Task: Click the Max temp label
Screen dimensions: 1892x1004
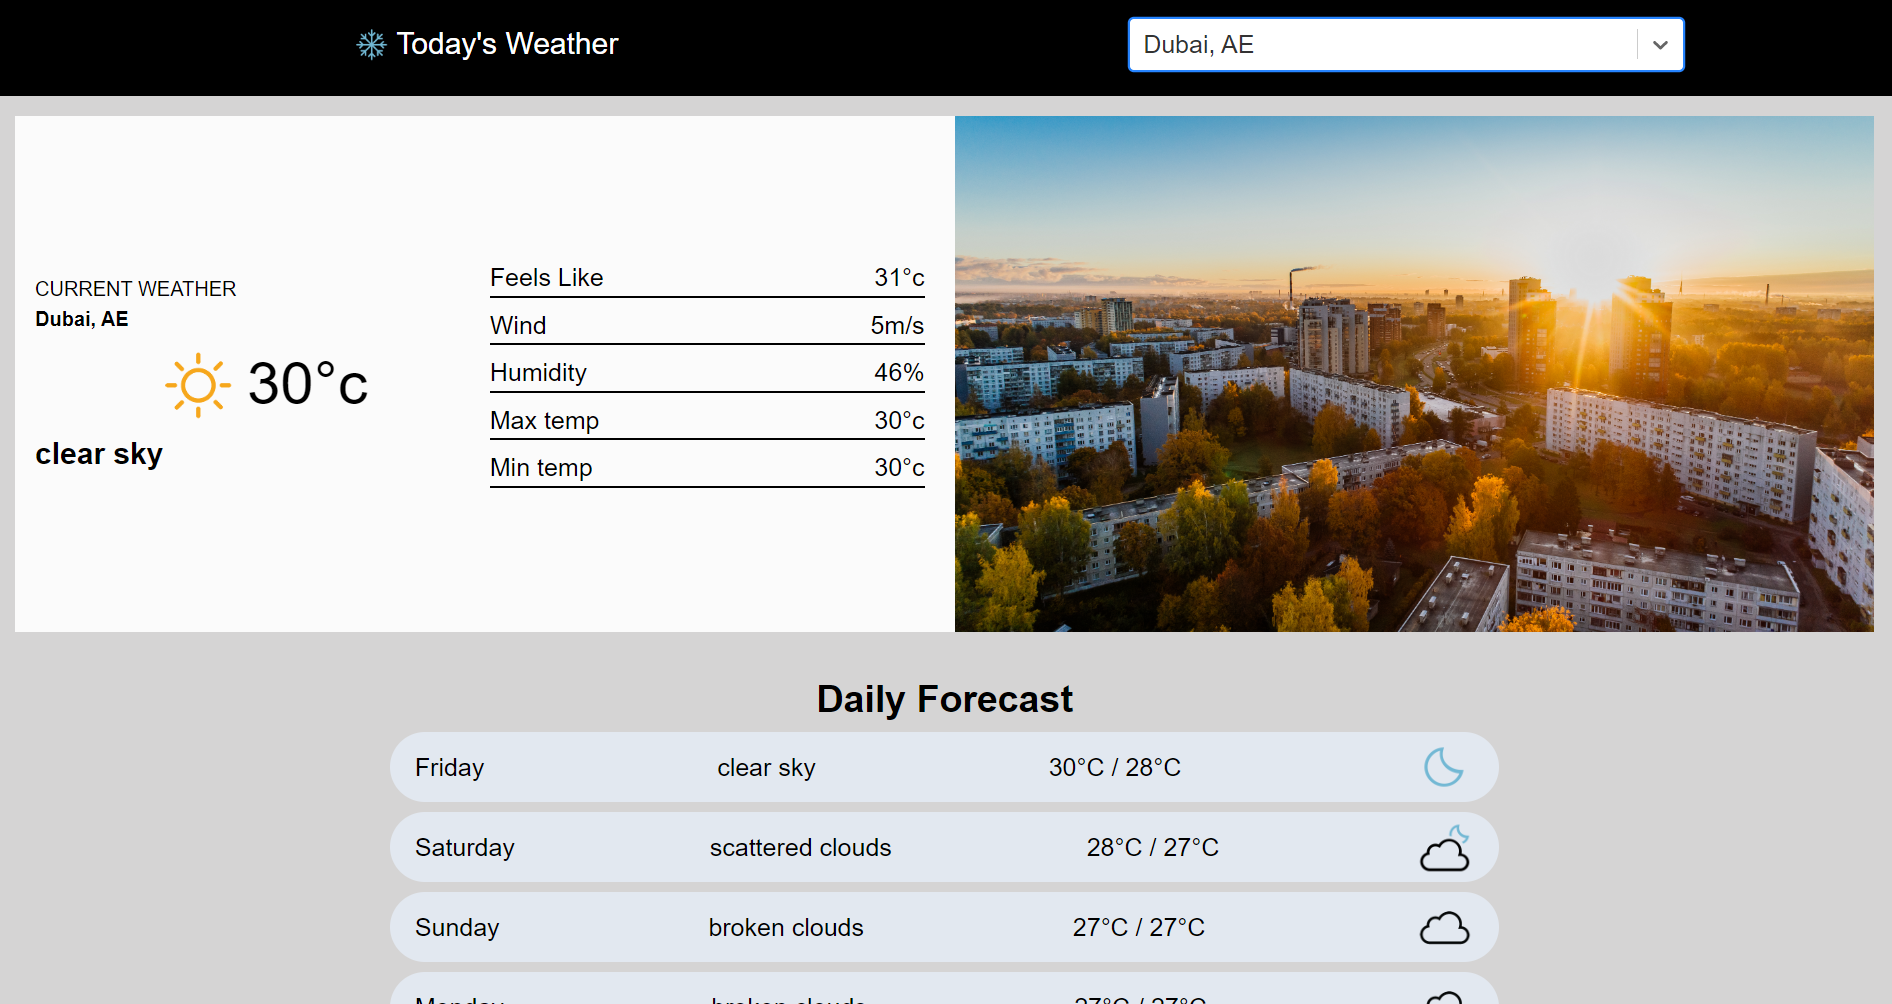Action: click(544, 421)
